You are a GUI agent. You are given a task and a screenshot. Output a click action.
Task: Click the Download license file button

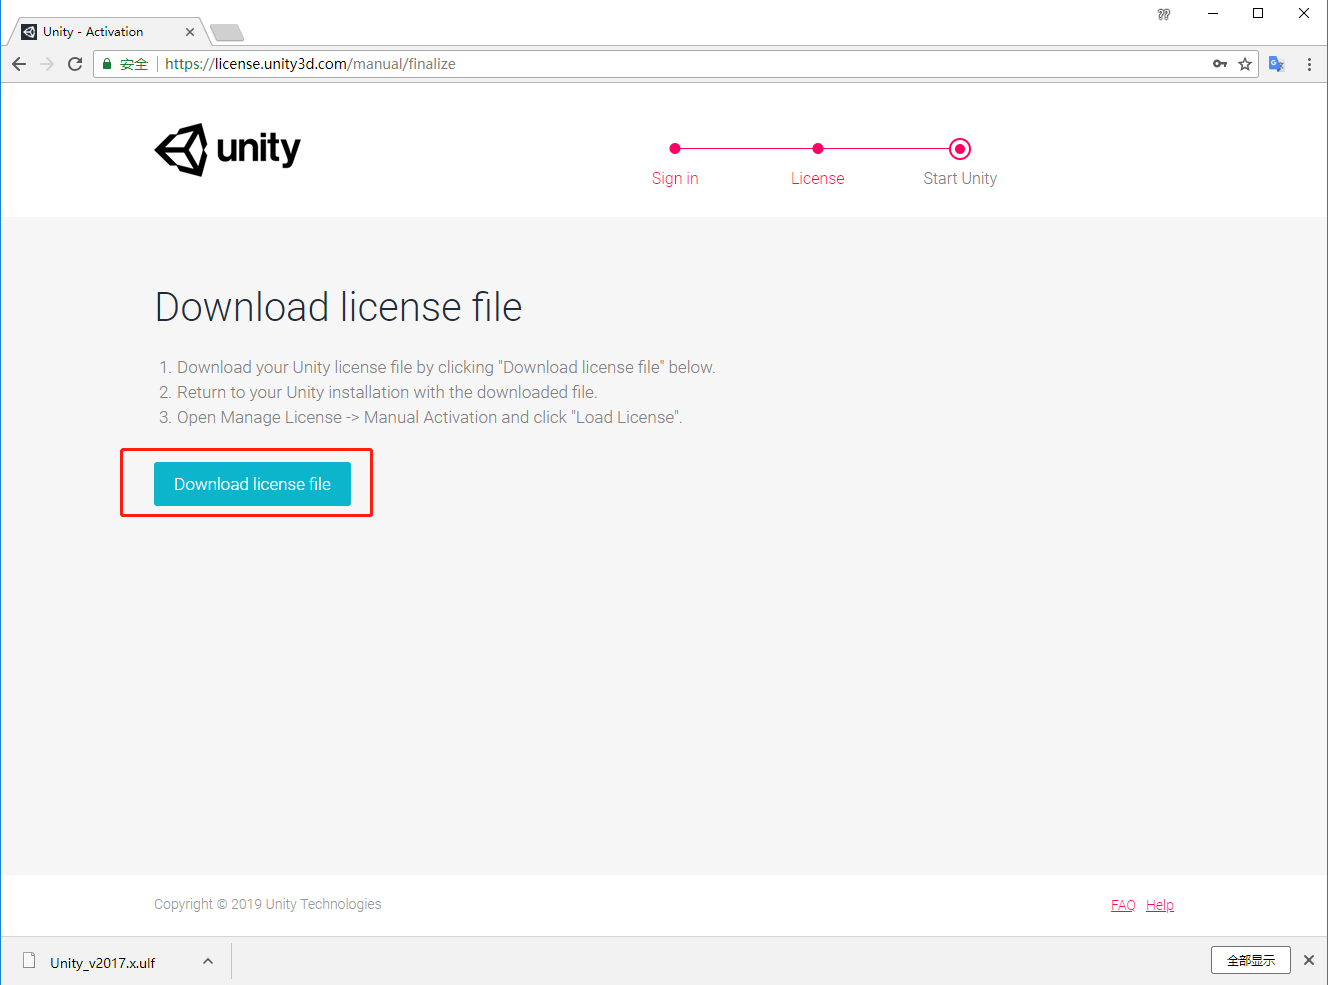[x=252, y=483]
